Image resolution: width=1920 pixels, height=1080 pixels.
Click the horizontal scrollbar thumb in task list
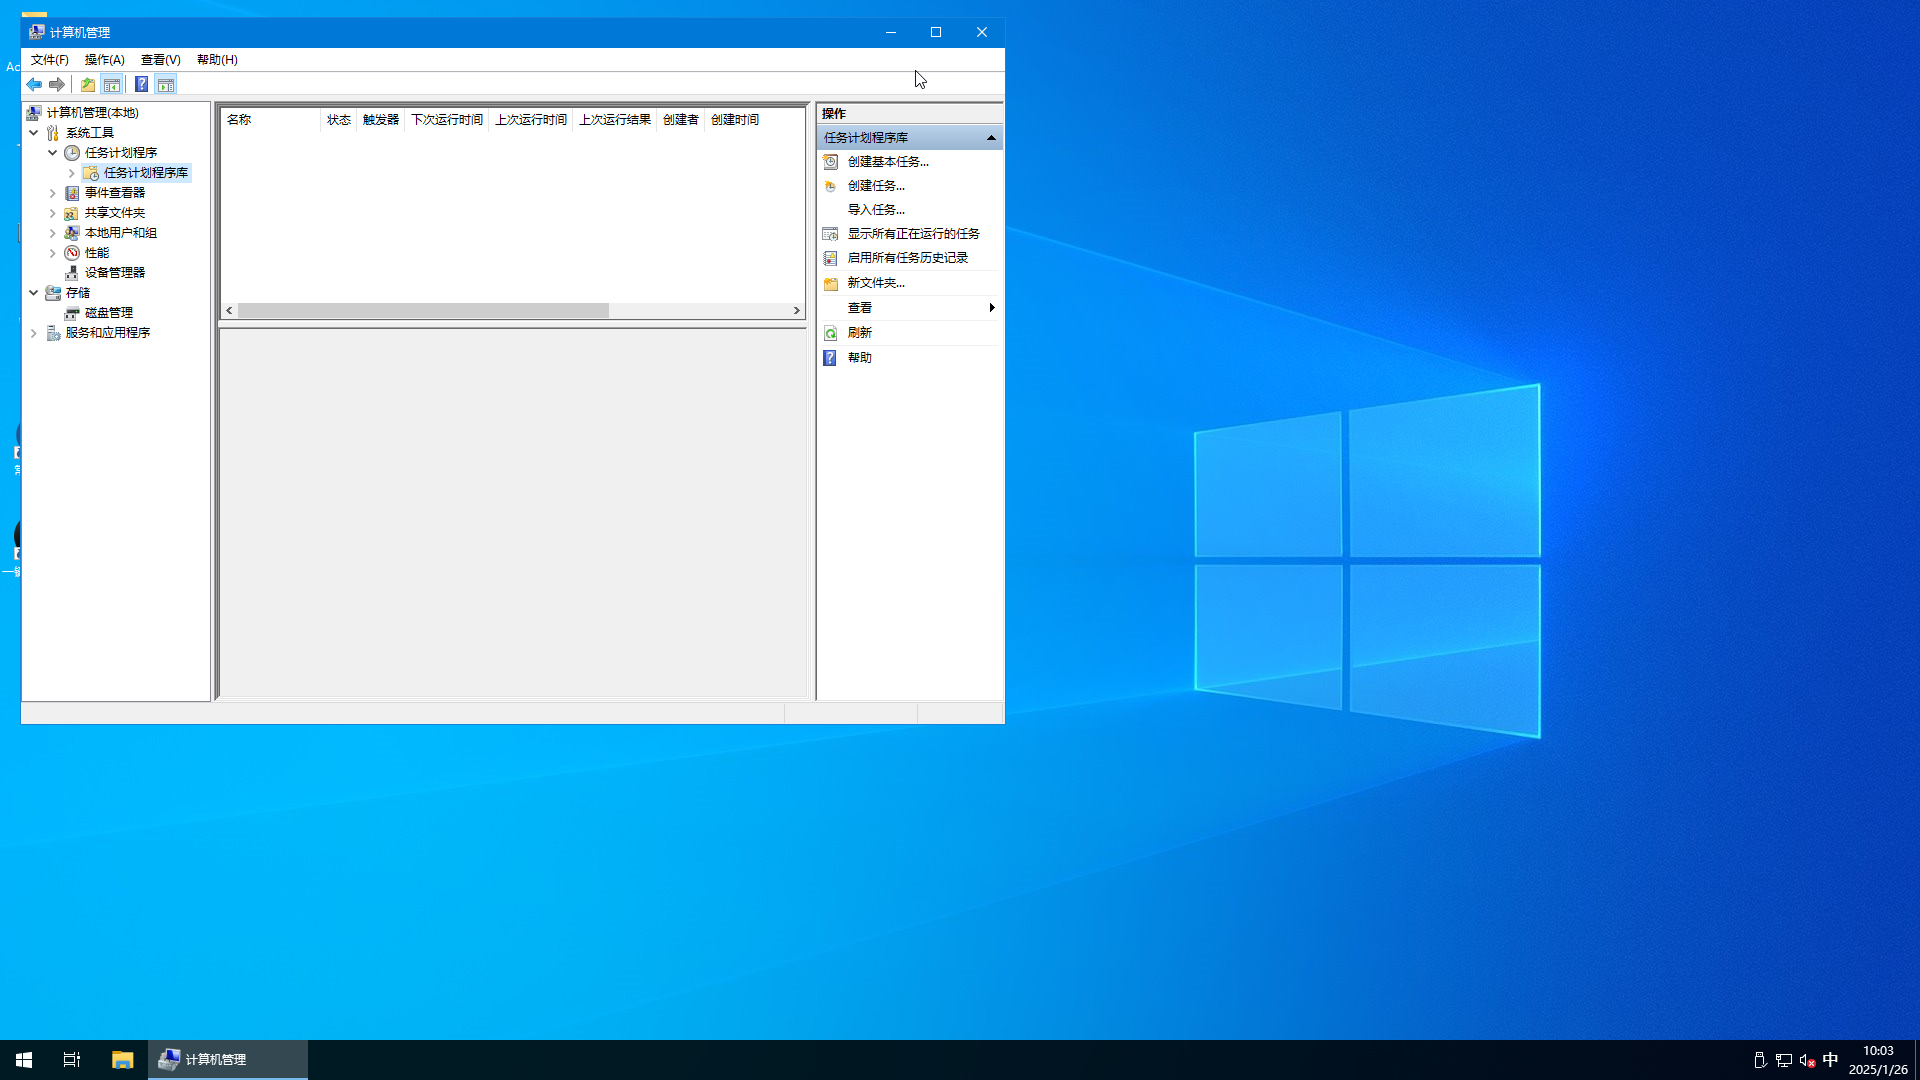click(423, 311)
